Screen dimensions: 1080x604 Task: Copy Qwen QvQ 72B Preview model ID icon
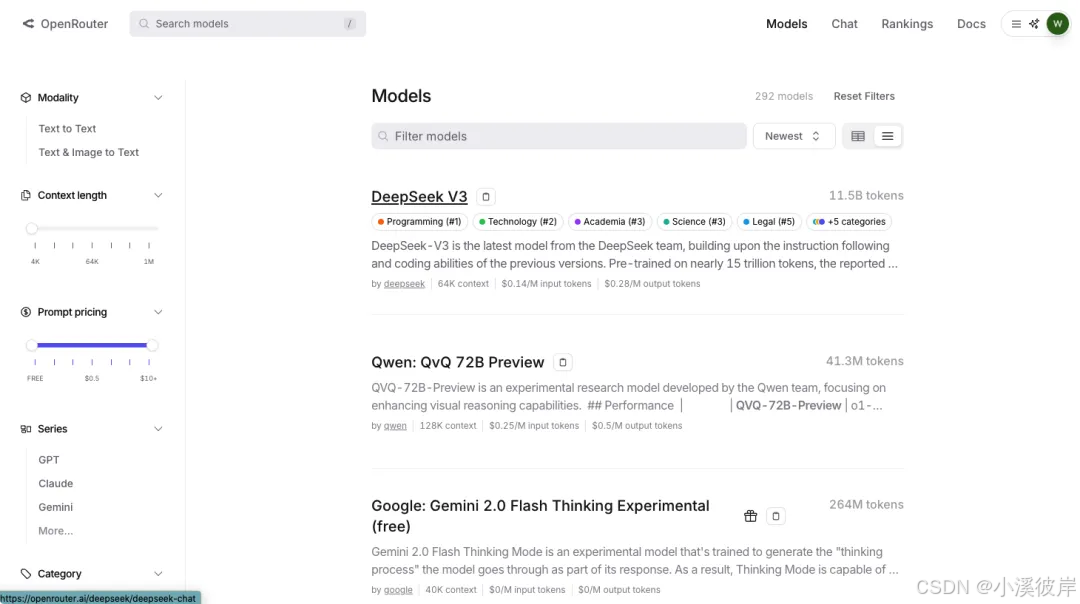[563, 362]
